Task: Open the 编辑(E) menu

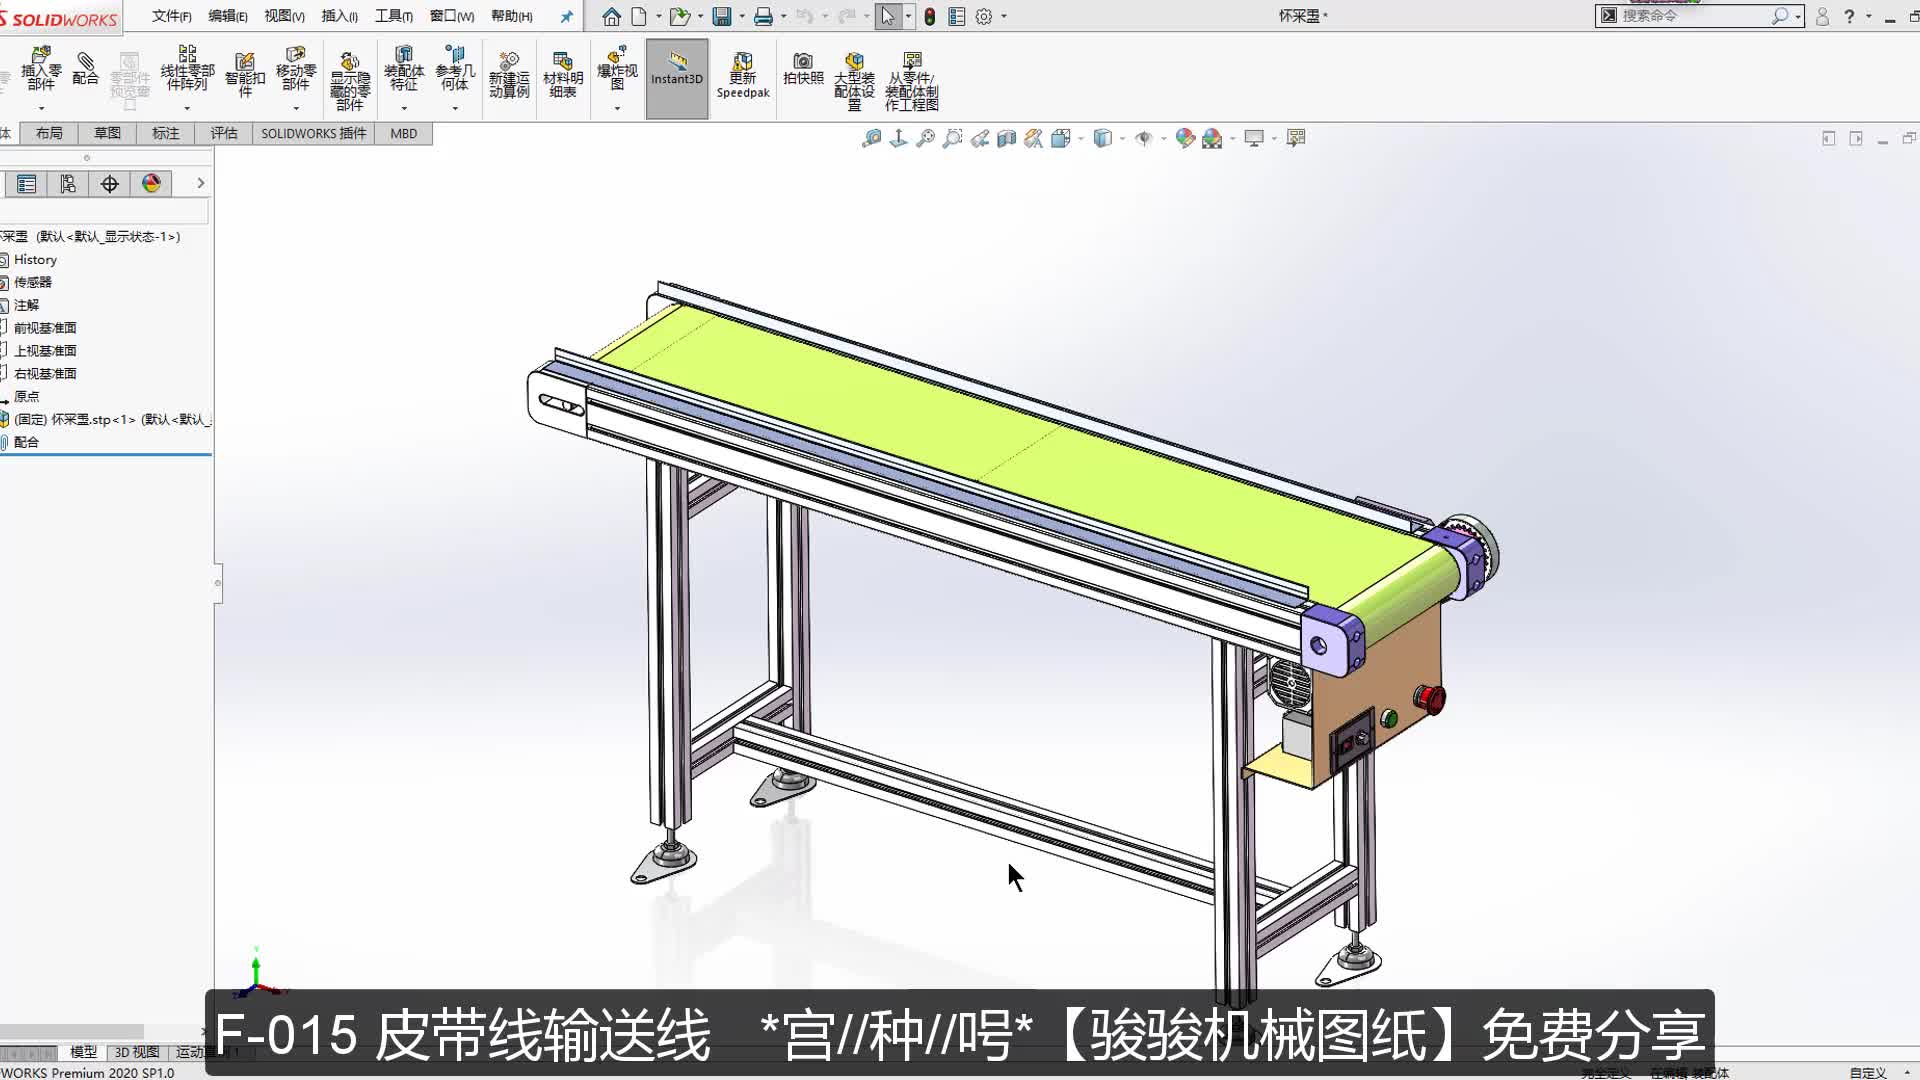Action: pos(228,16)
